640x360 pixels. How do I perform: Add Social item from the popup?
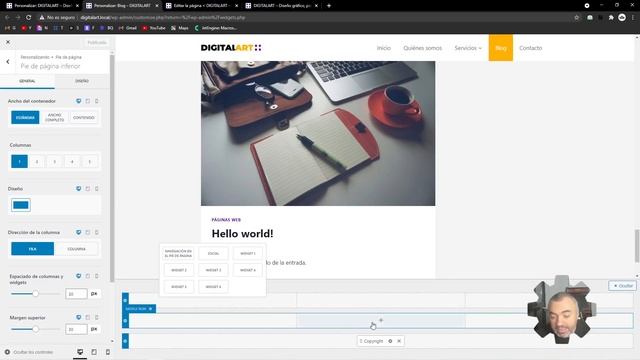213,253
